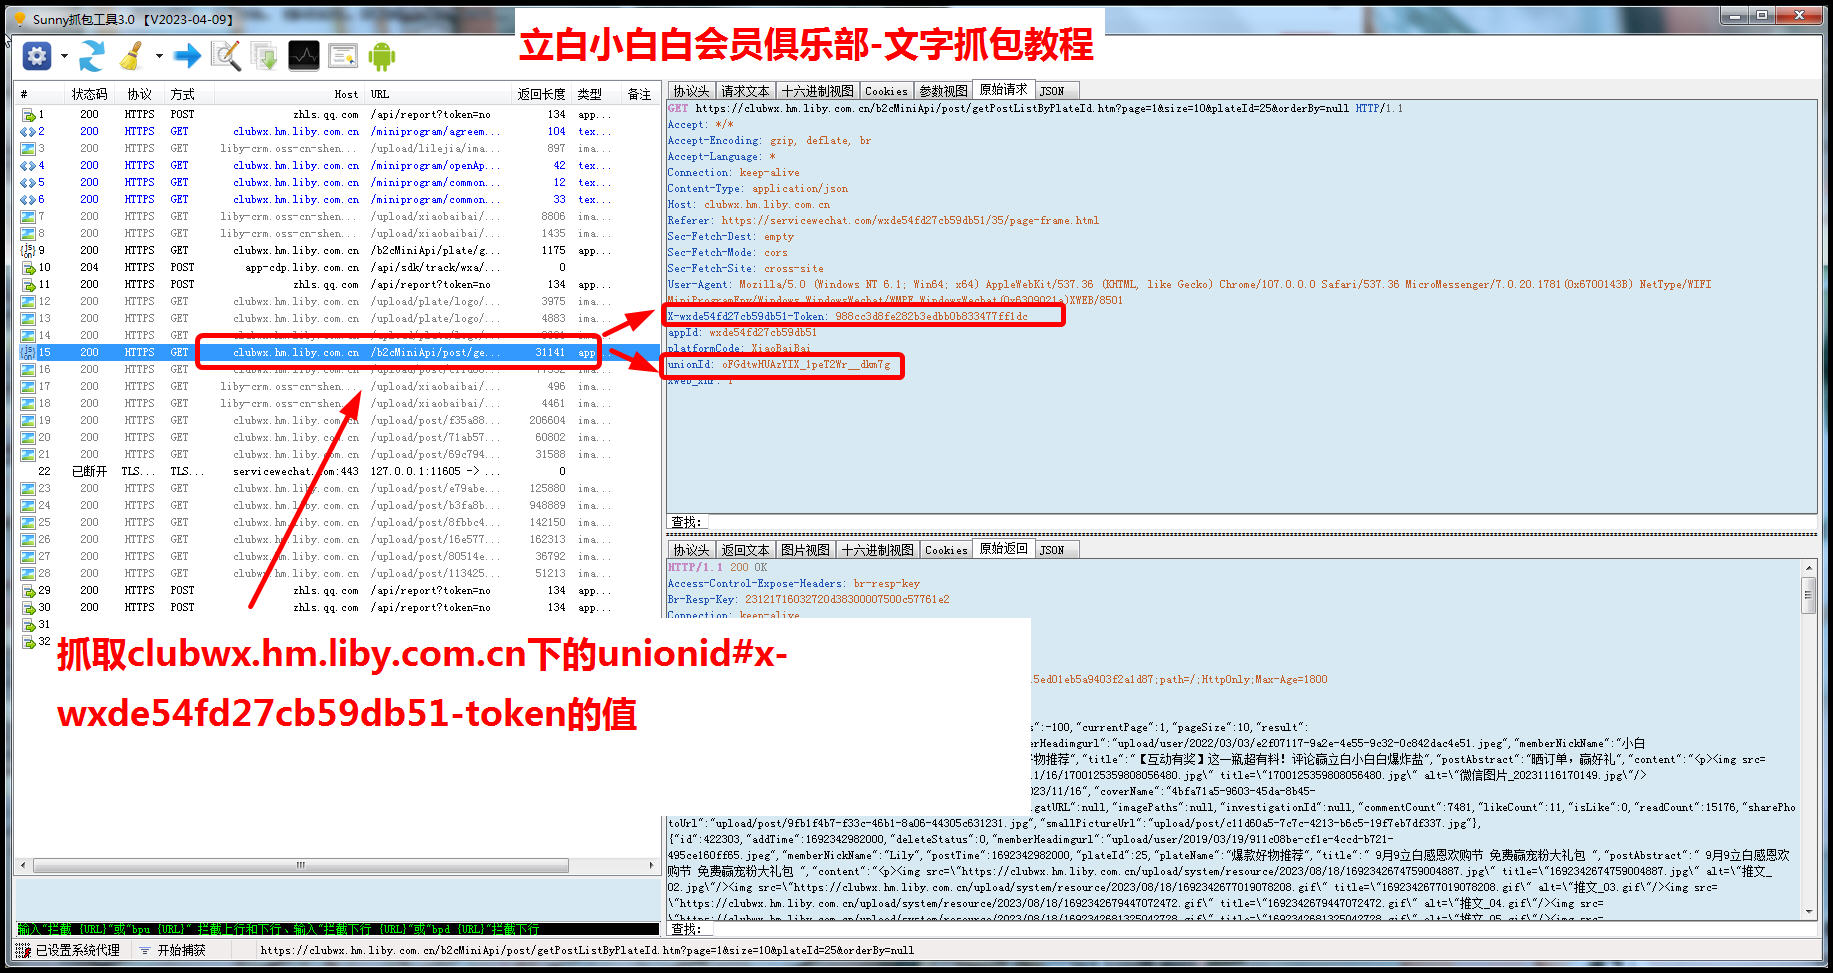This screenshot has width=1833, height=973.
Task: Select the 原始返回 tab
Action: pos(1004,549)
